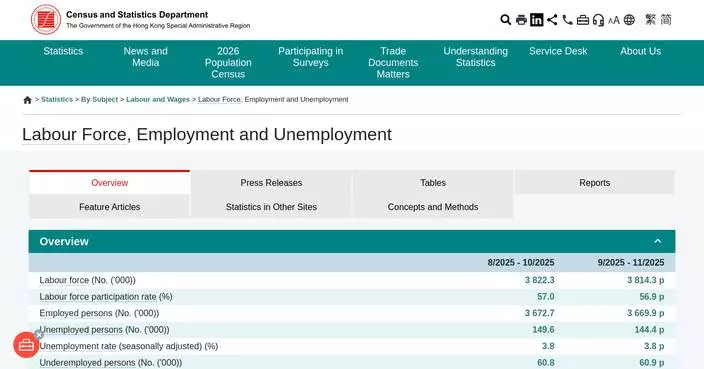Screen dimensions: 704x369
Task: Click the labour force value 3 814.3 p
Action: [646, 280]
